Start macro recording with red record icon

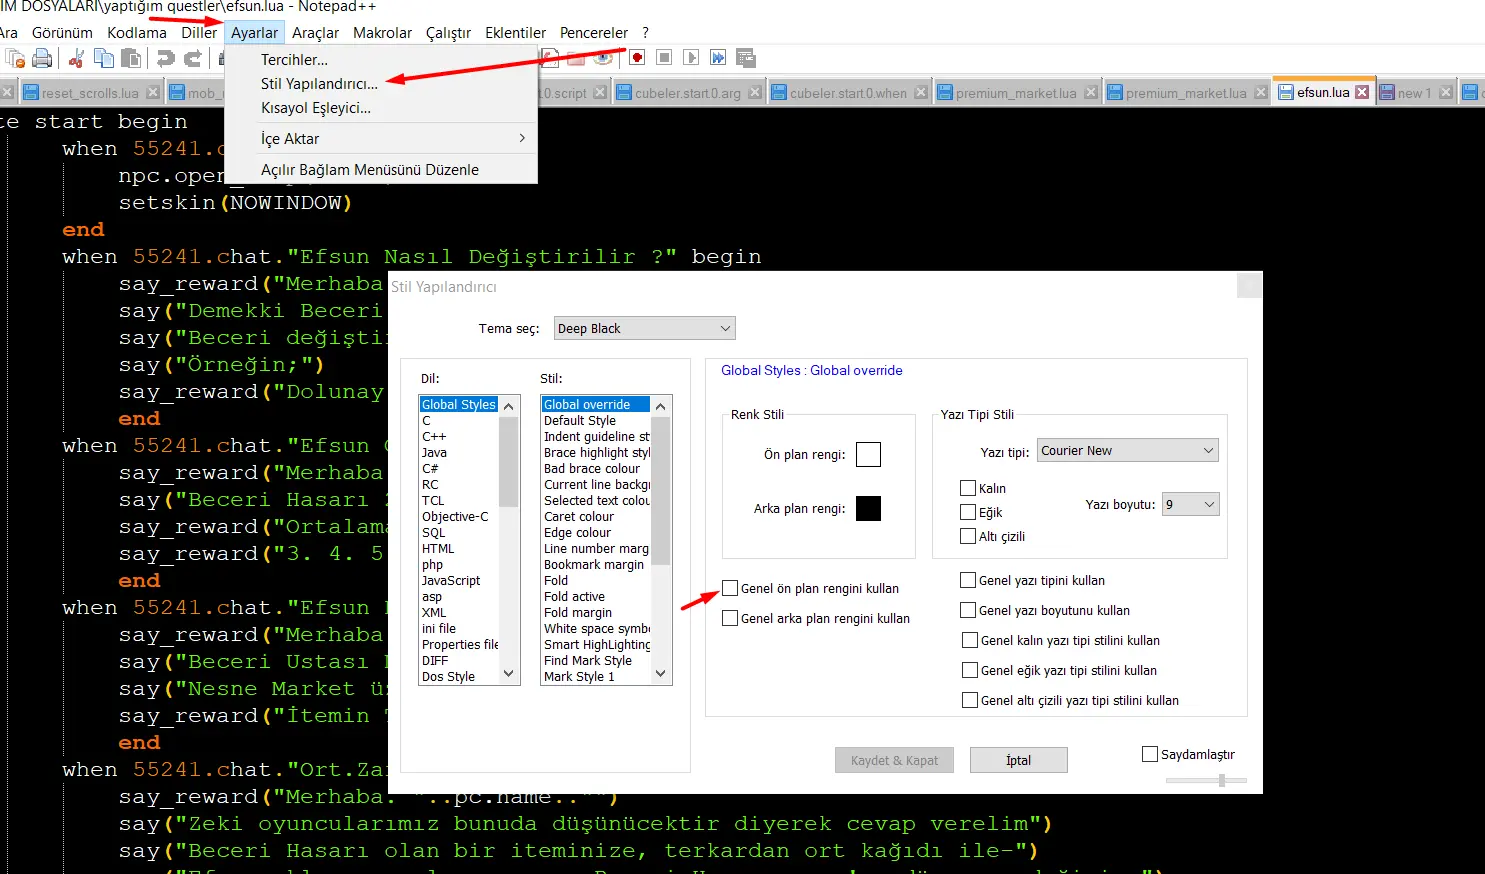coord(637,58)
